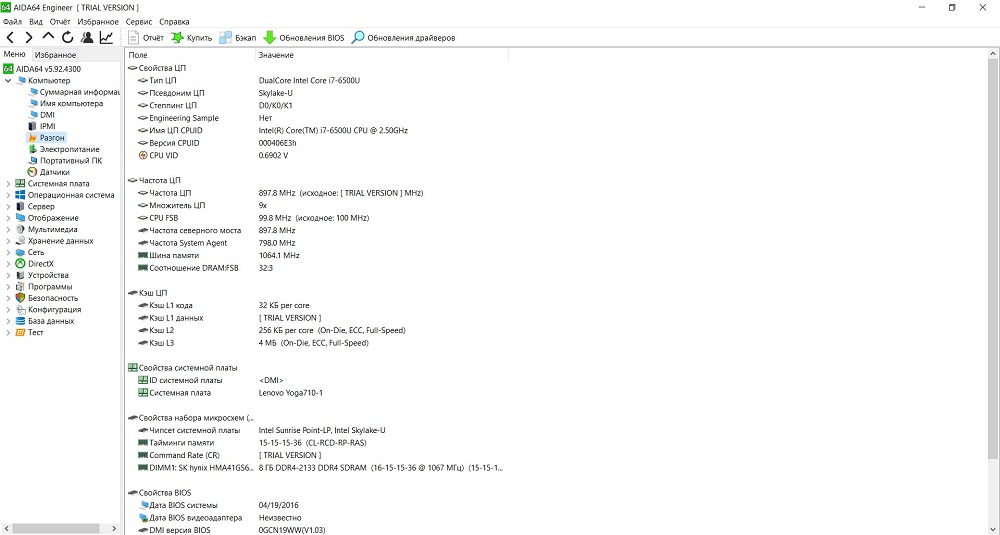Open user management icon in toolbar
This screenshot has height=535, width=1000.
[87, 38]
